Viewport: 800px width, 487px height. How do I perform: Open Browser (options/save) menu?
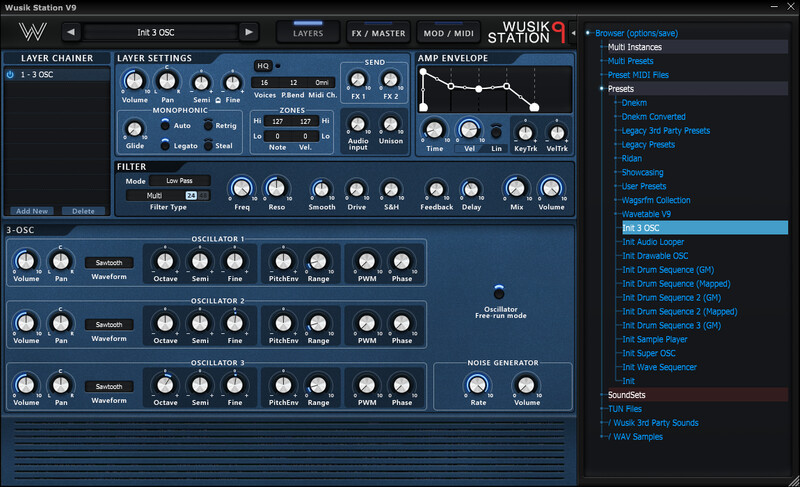[636, 33]
